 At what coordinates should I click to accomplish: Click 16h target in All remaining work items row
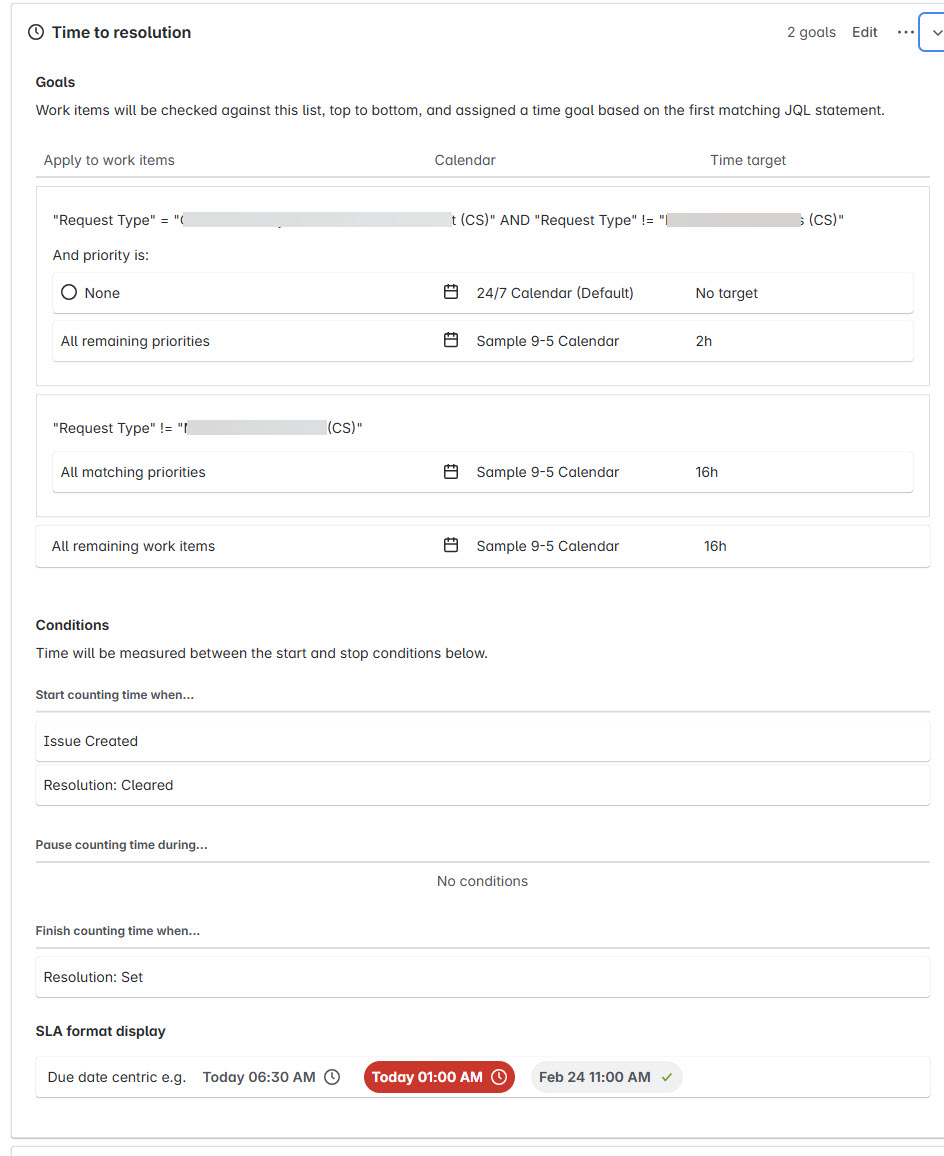715,546
